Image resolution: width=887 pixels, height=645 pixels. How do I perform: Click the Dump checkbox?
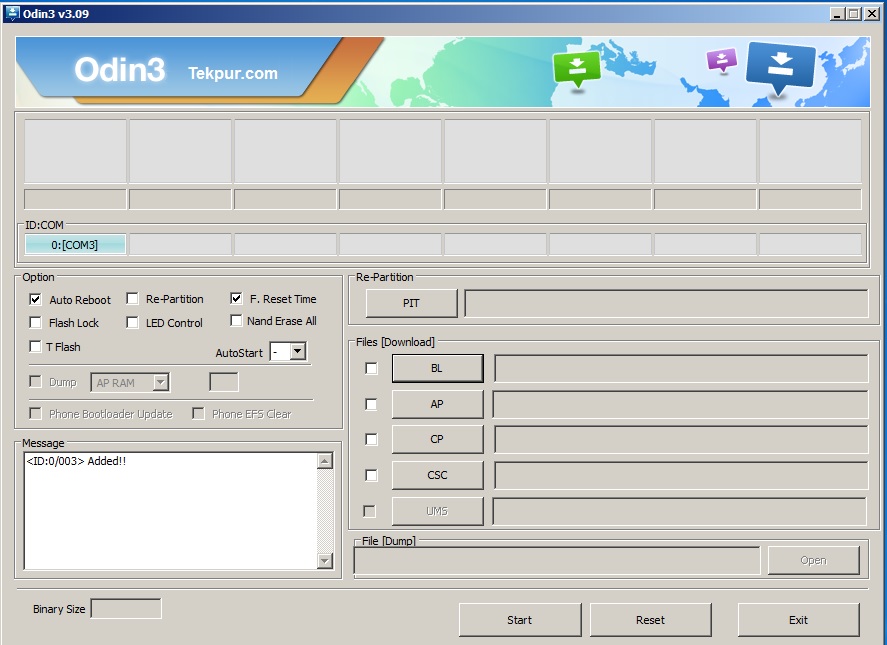36,381
